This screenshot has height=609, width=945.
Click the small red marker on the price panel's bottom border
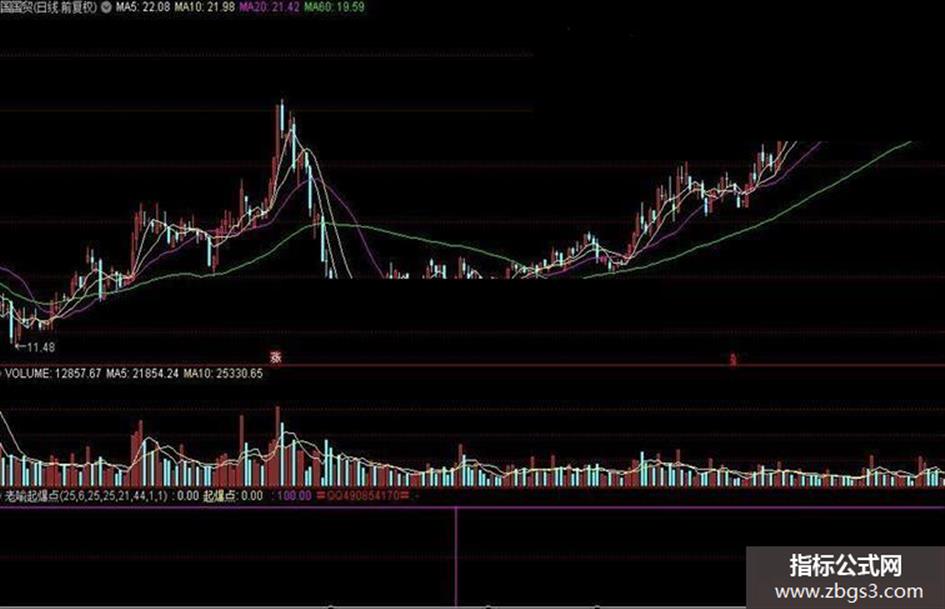tap(733, 360)
